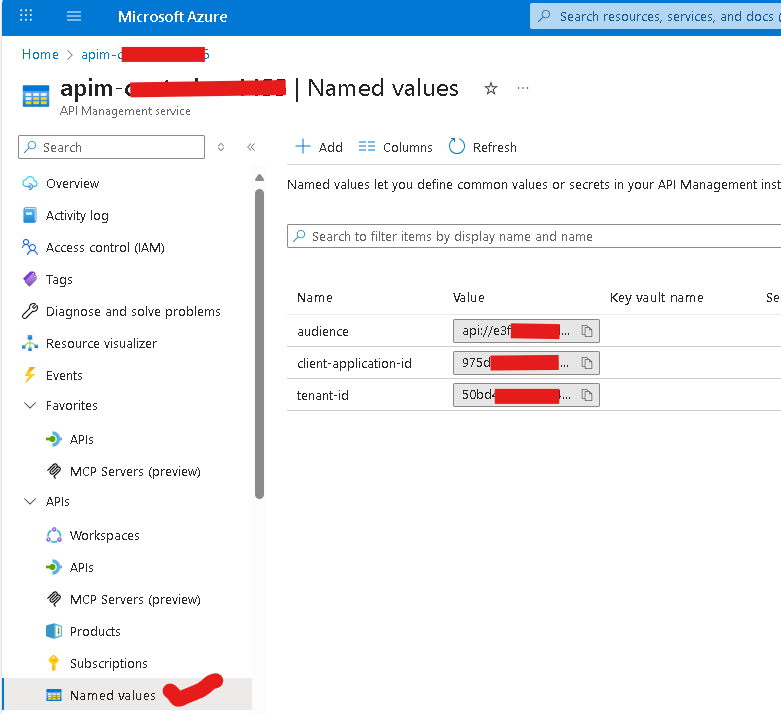Collapse the APIs group chevron
781x714 pixels.
point(30,501)
